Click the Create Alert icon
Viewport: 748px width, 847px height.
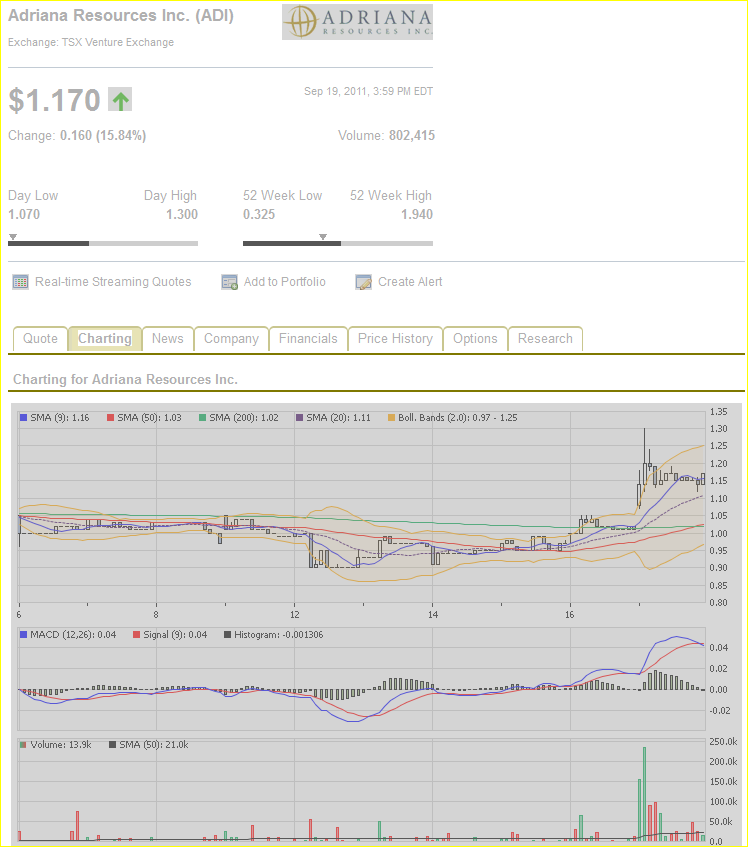[x=364, y=282]
